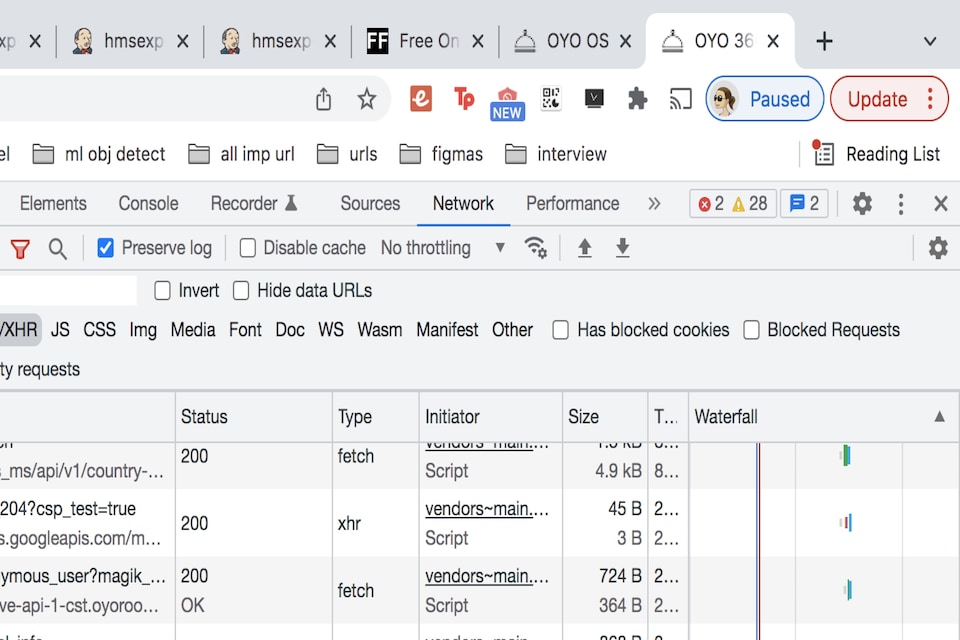Open network search with magnifier icon

click(58, 249)
